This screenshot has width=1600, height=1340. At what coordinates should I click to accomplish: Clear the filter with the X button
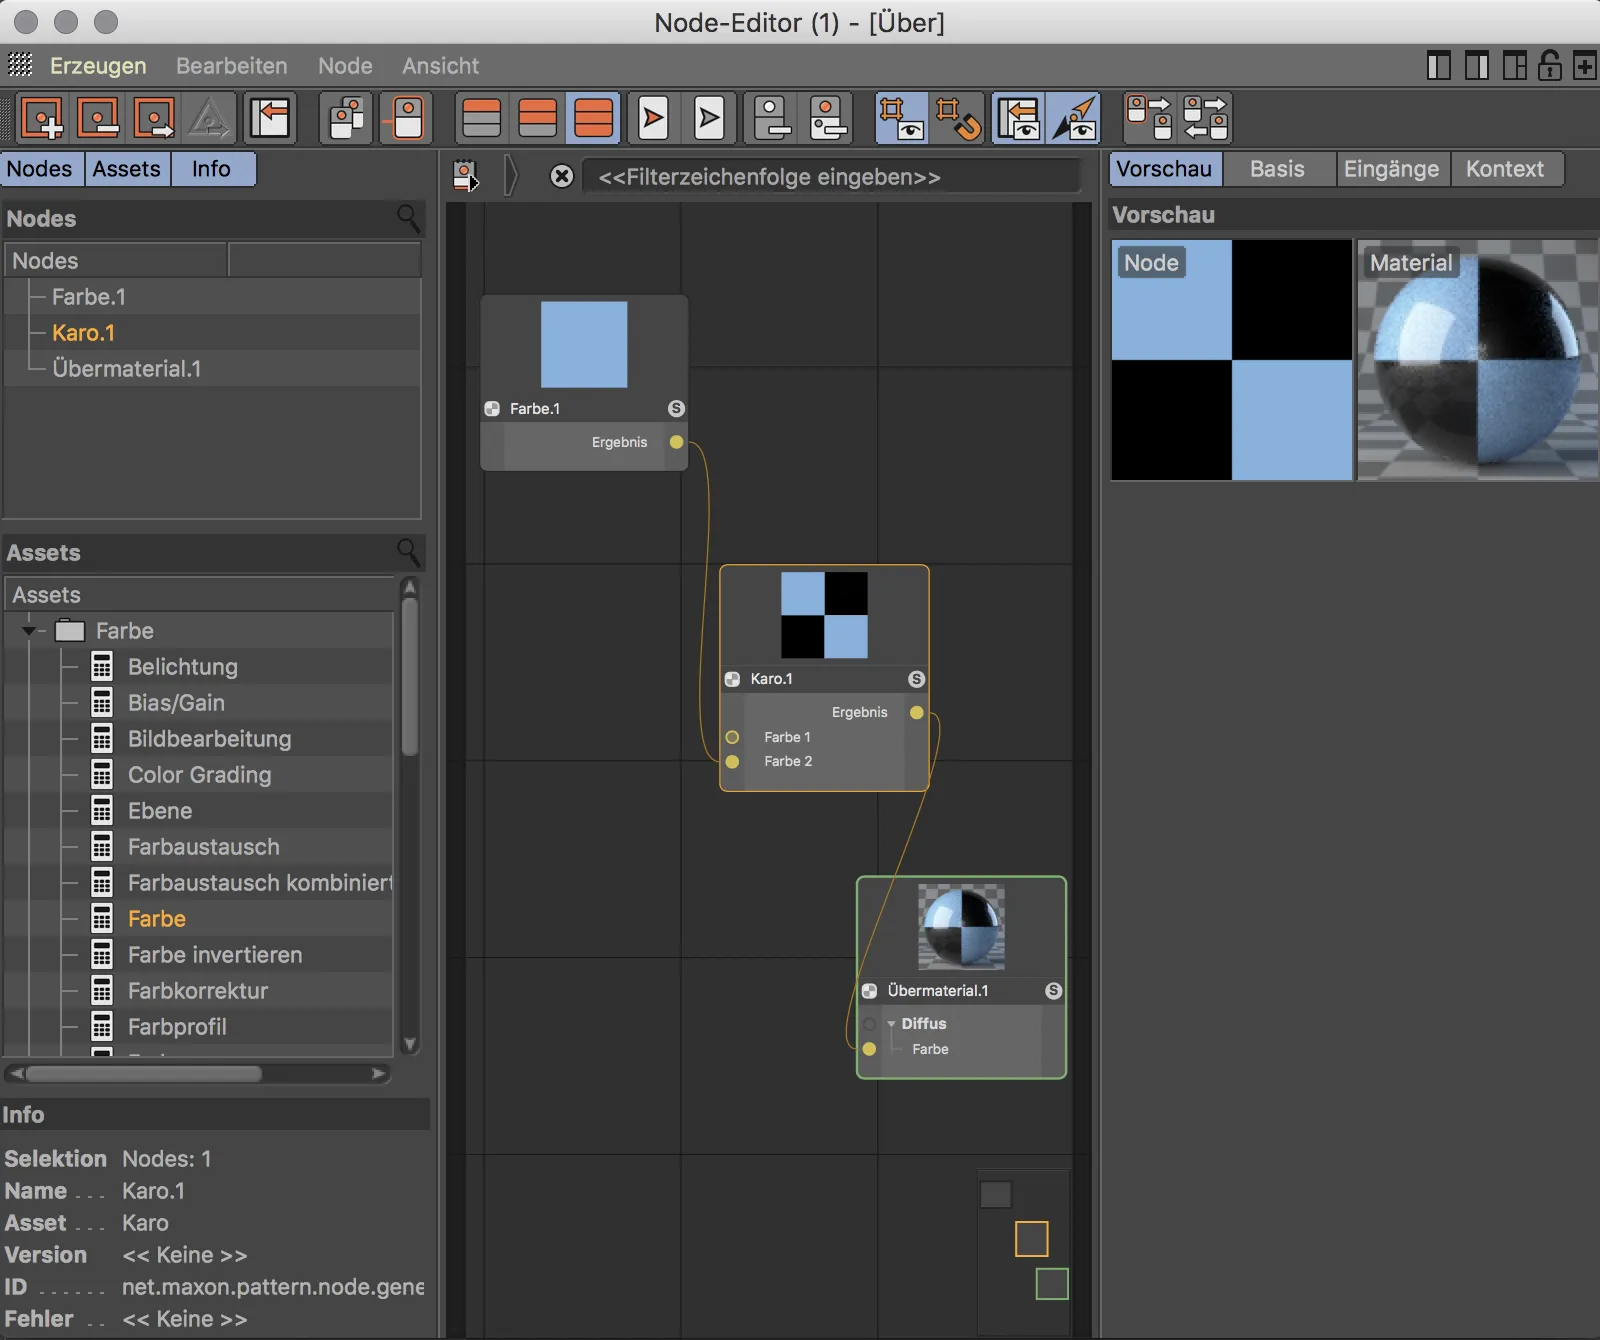pyautogui.click(x=562, y=177)
